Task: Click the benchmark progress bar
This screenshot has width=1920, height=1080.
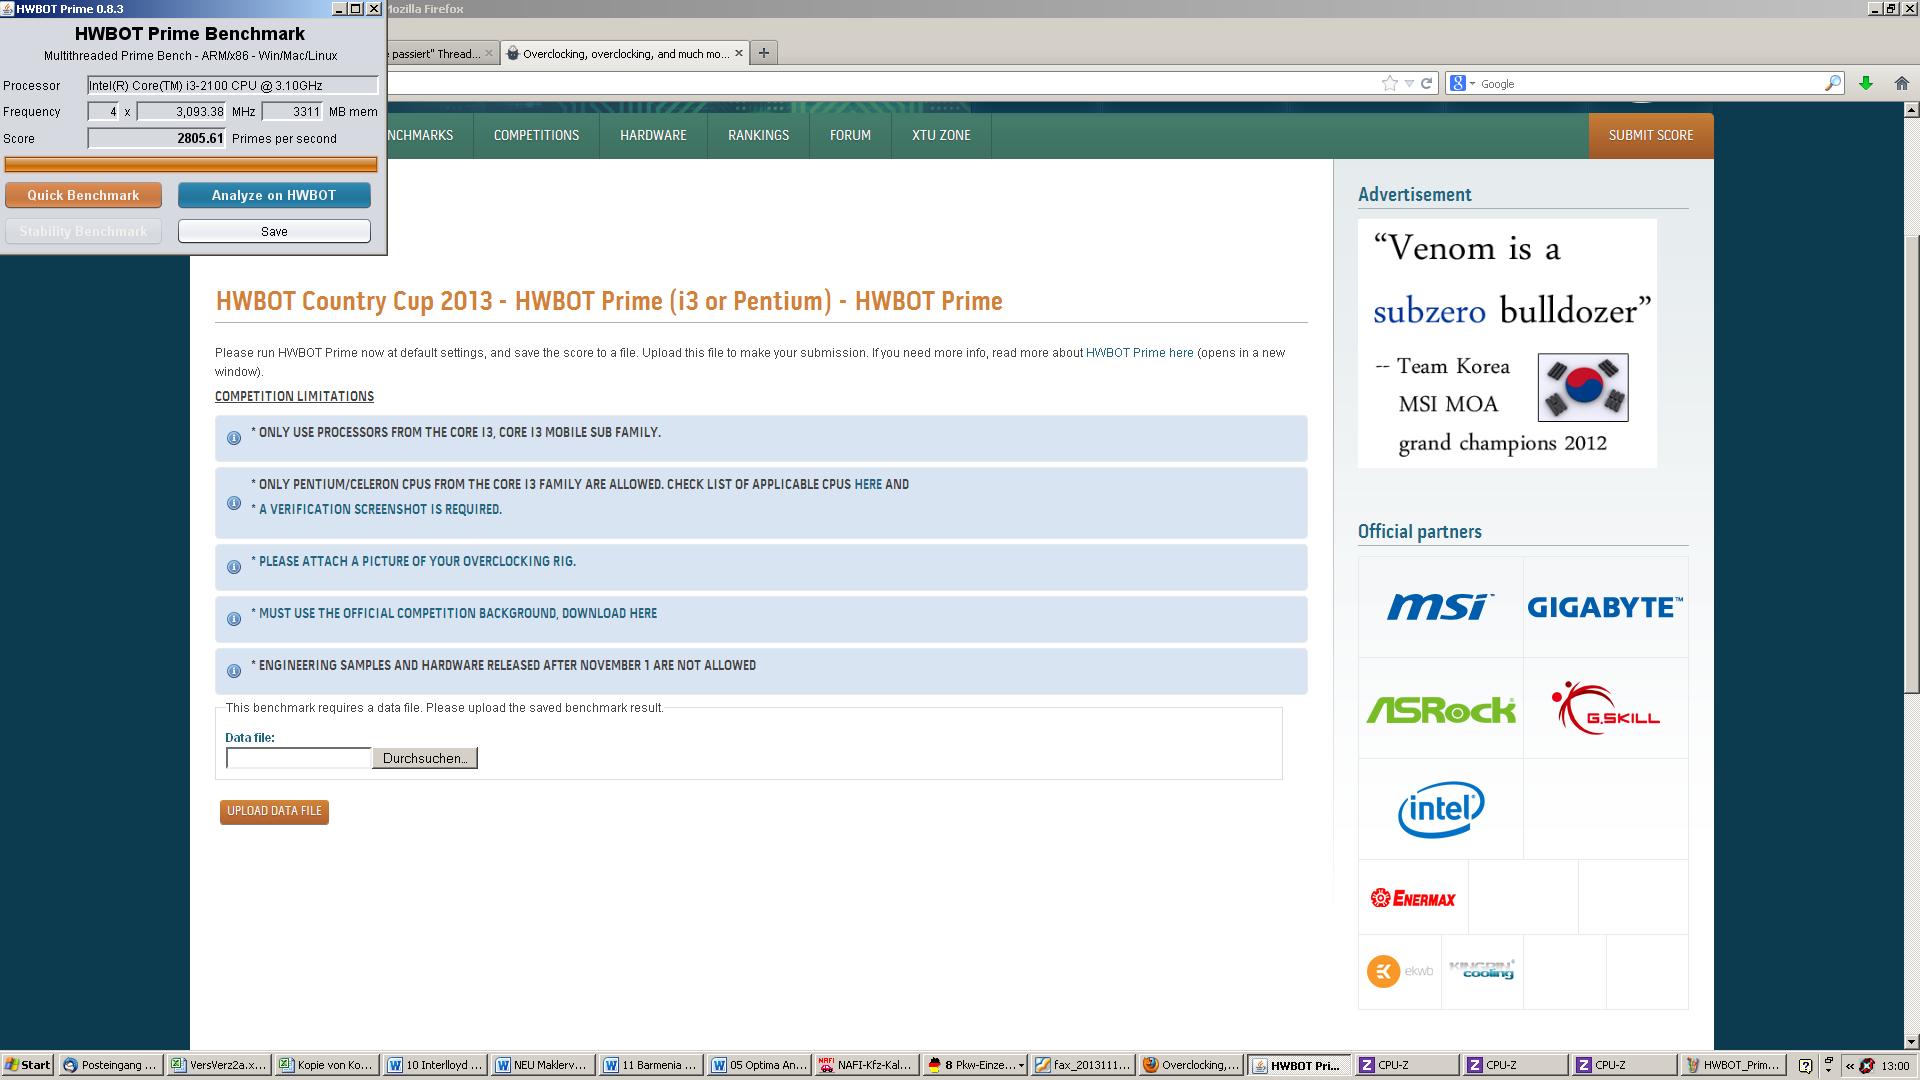Action: point(190,164)
